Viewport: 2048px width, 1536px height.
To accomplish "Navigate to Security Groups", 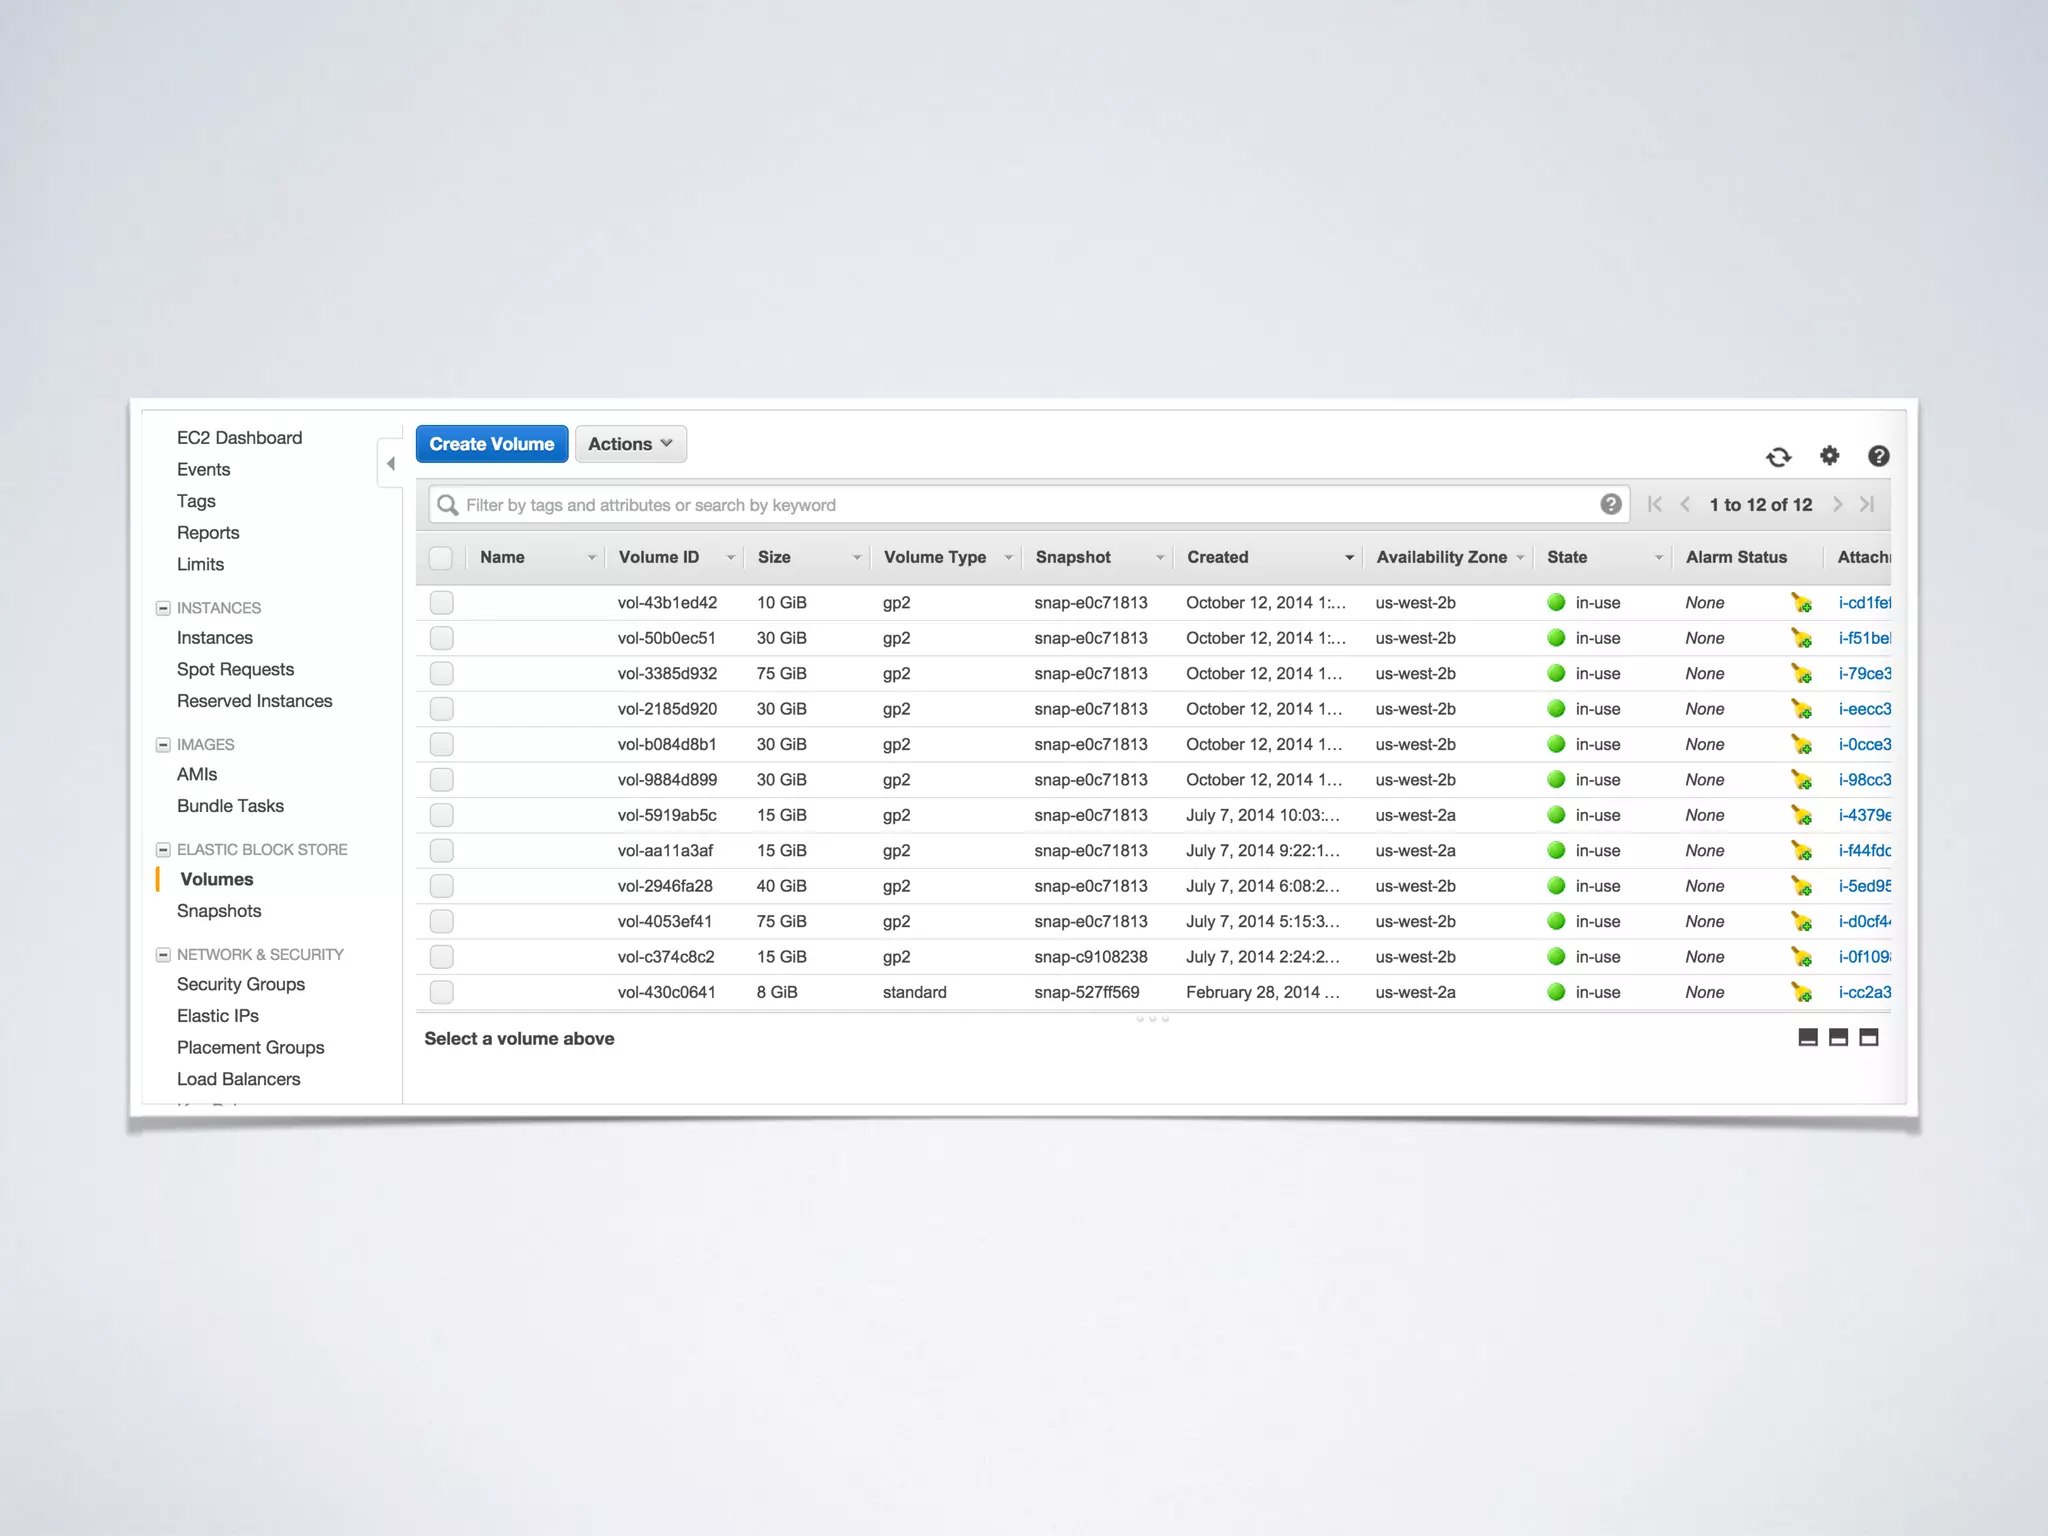I will 241,984.
